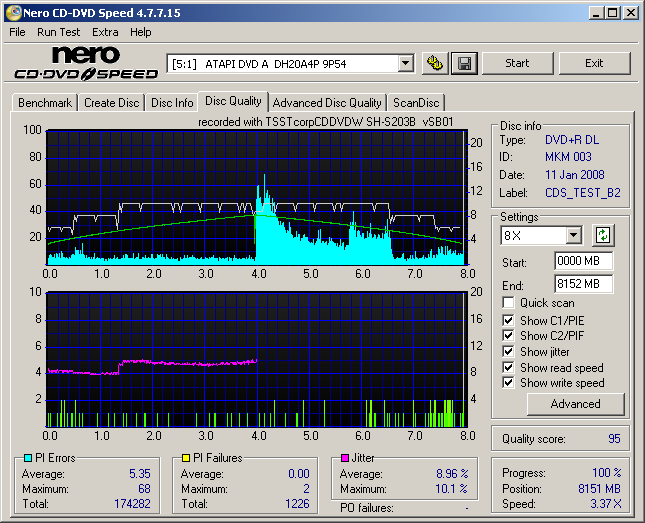Image resolution: width=645 pixels, height=523 pixels.
Task: Open the drive selection dropdown
Action: pos(406,64)
